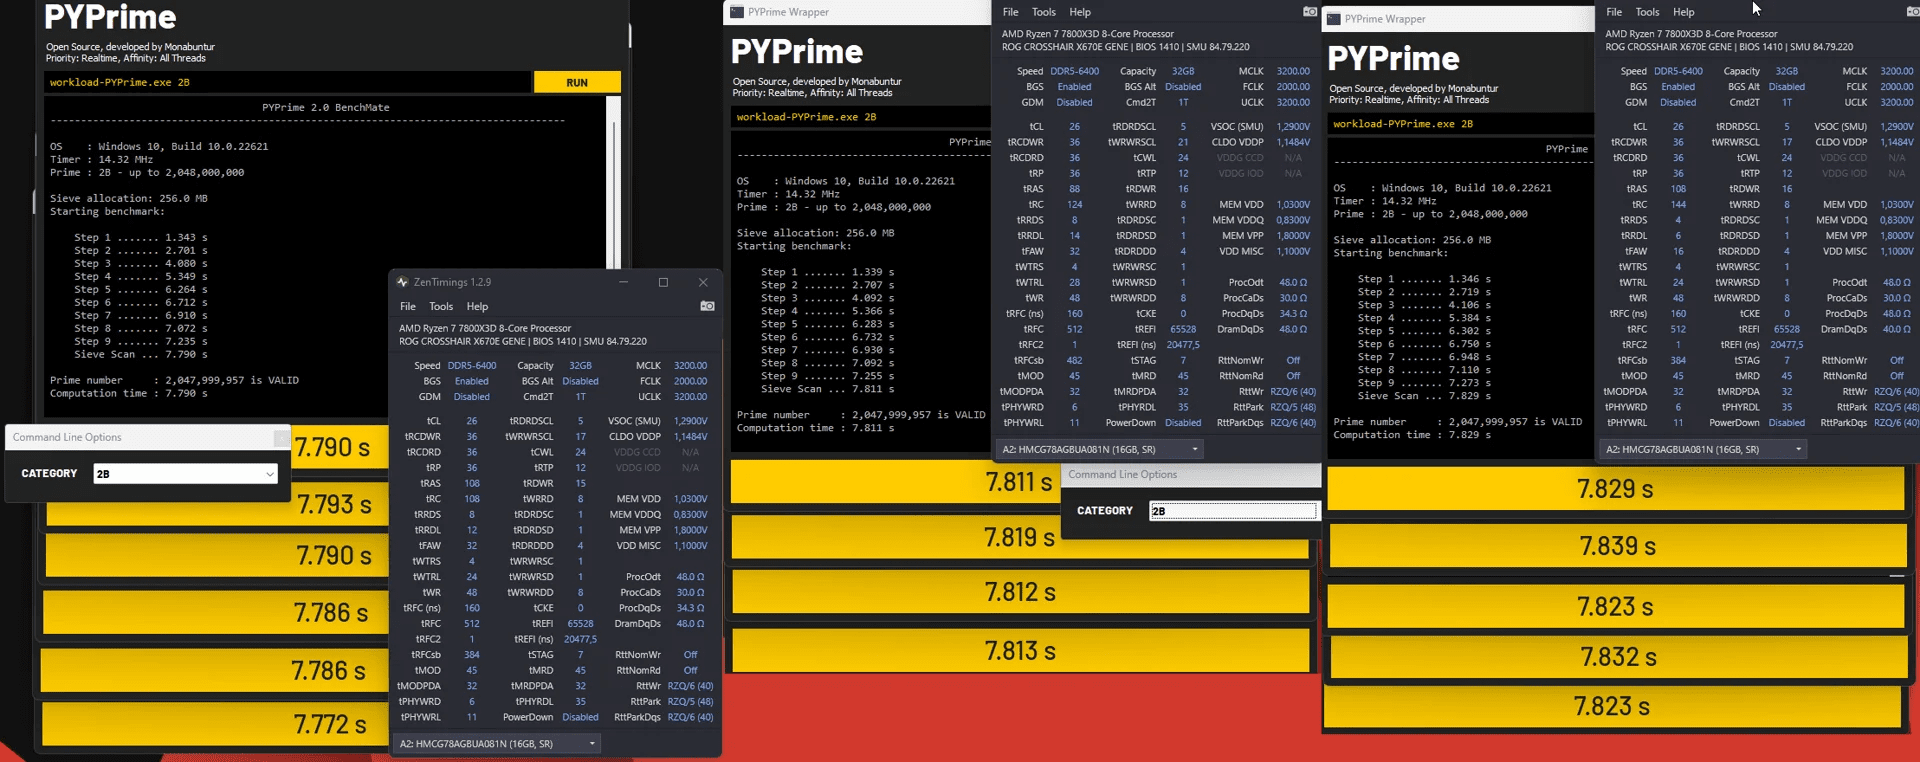Click tRFCsb value 482 in middle ZenTimings window
Screen dimensions: 1920x762
[1075, 361]
